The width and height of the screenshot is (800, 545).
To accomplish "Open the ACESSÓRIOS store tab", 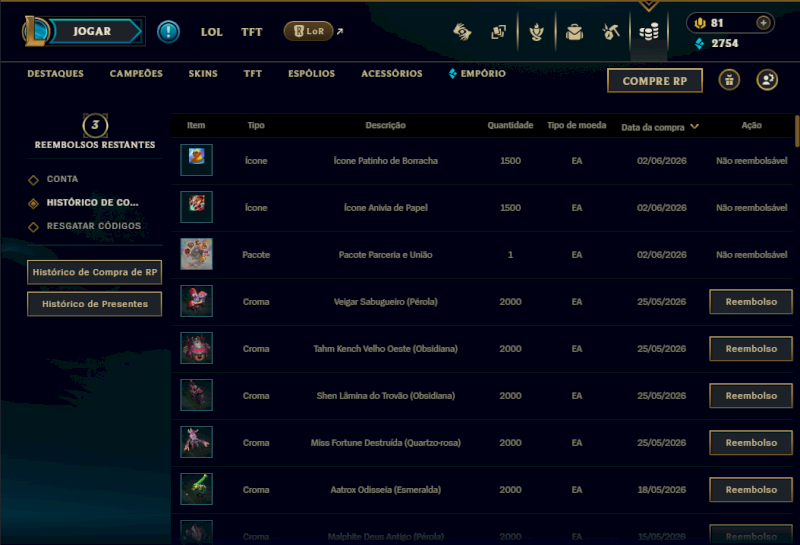I will [392, 73].
